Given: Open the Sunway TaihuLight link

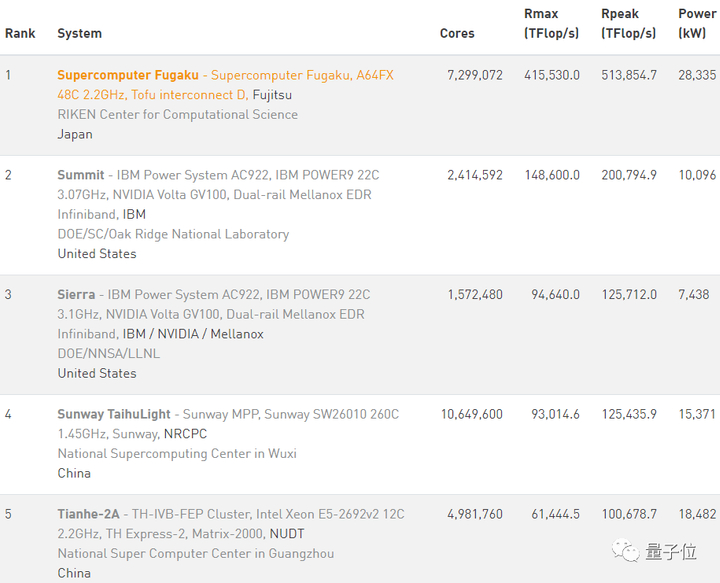Looking at the screenshot, I should (115, 414).
